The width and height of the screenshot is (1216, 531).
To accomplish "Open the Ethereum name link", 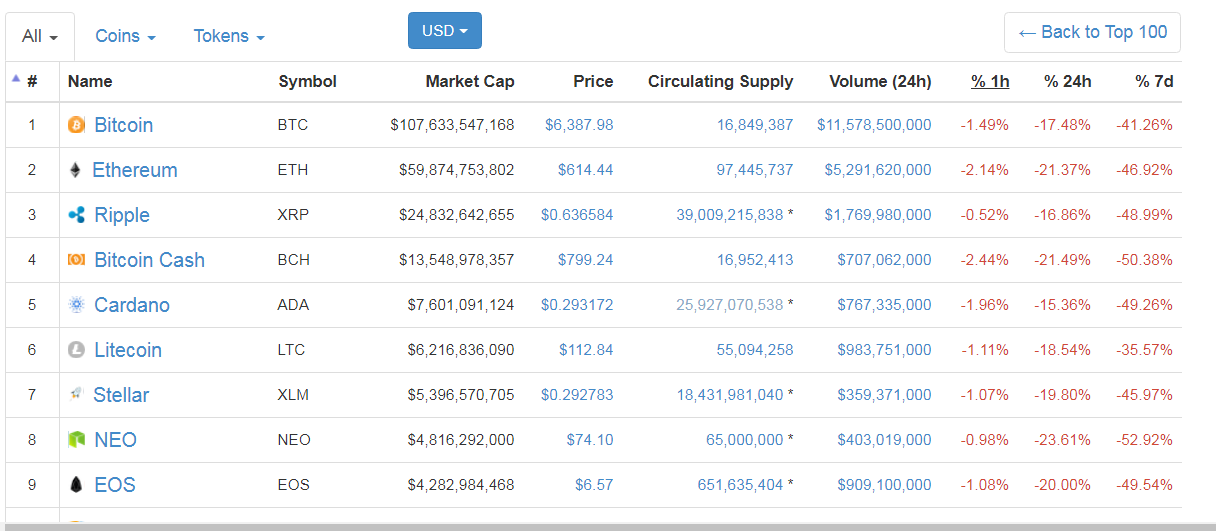I will click(135, 170).
